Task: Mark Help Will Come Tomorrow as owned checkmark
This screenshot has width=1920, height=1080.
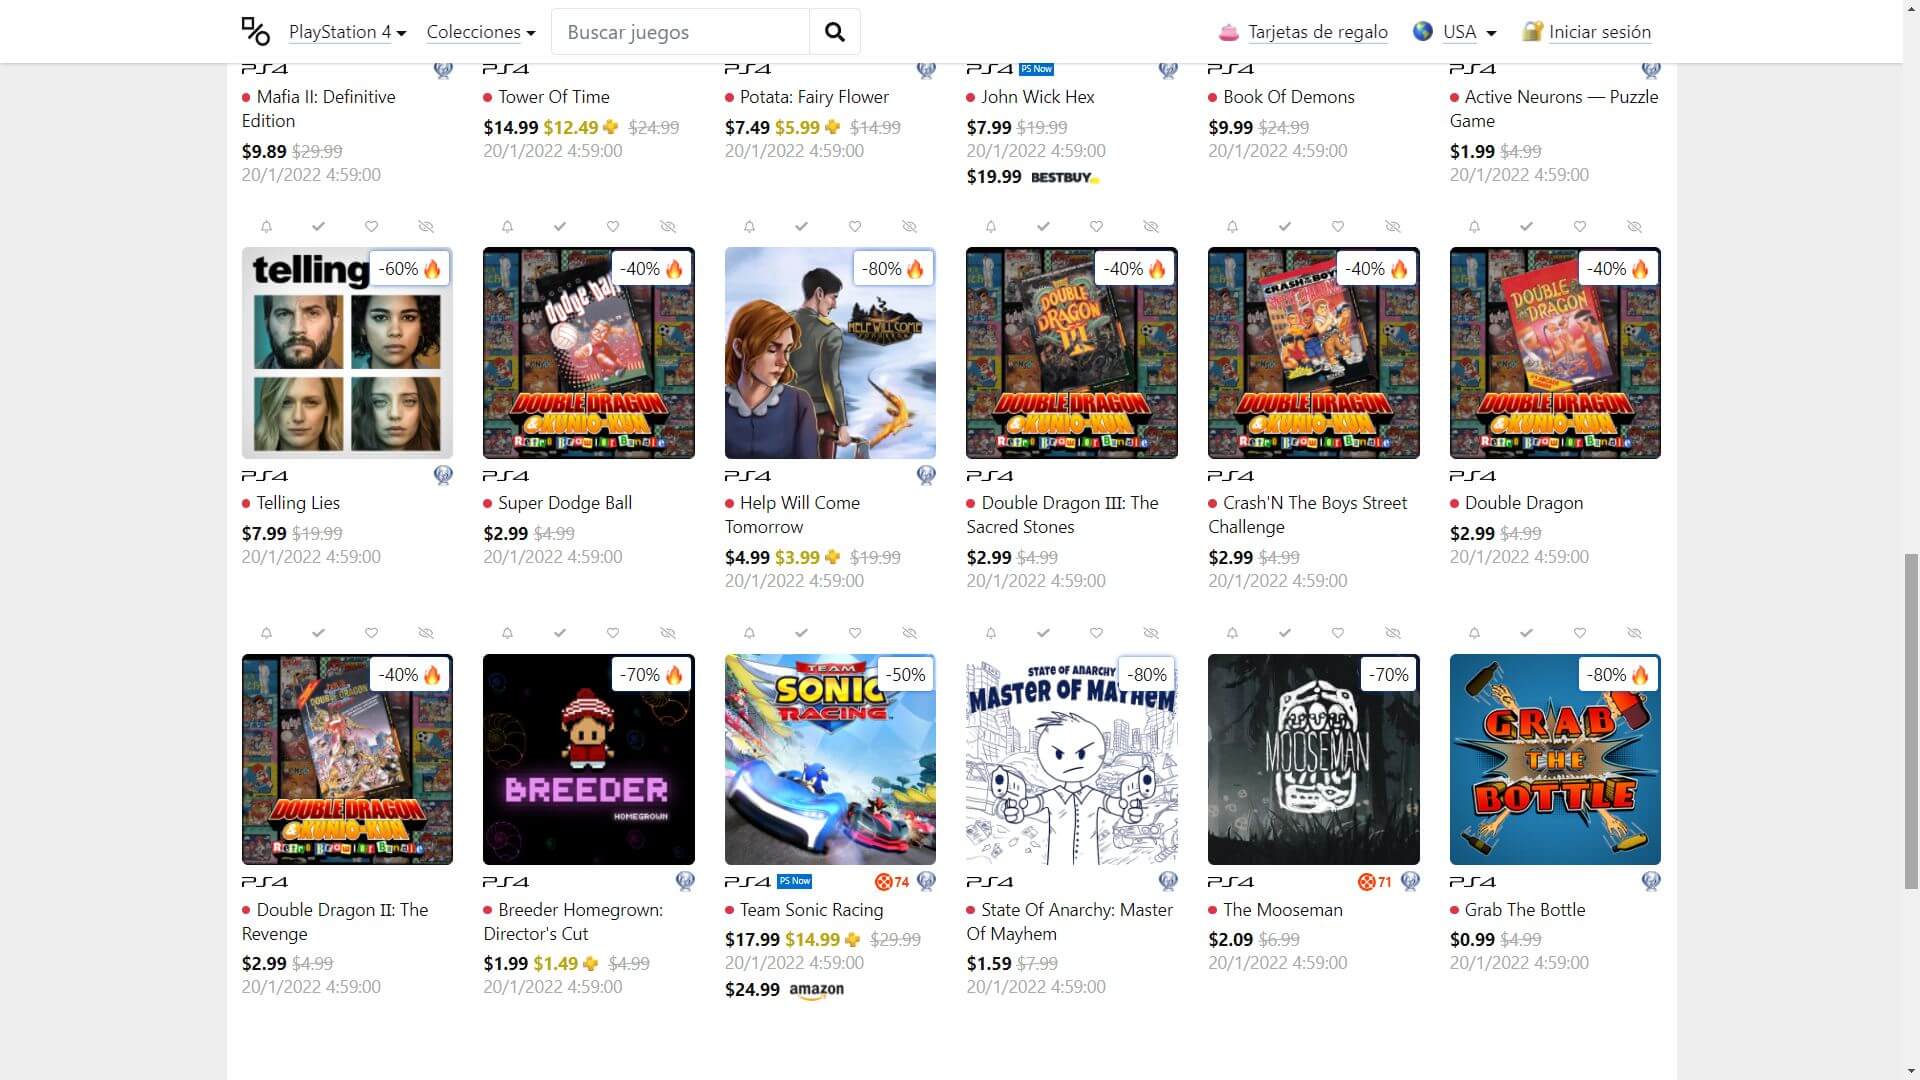Action: [x=801, y=227]
